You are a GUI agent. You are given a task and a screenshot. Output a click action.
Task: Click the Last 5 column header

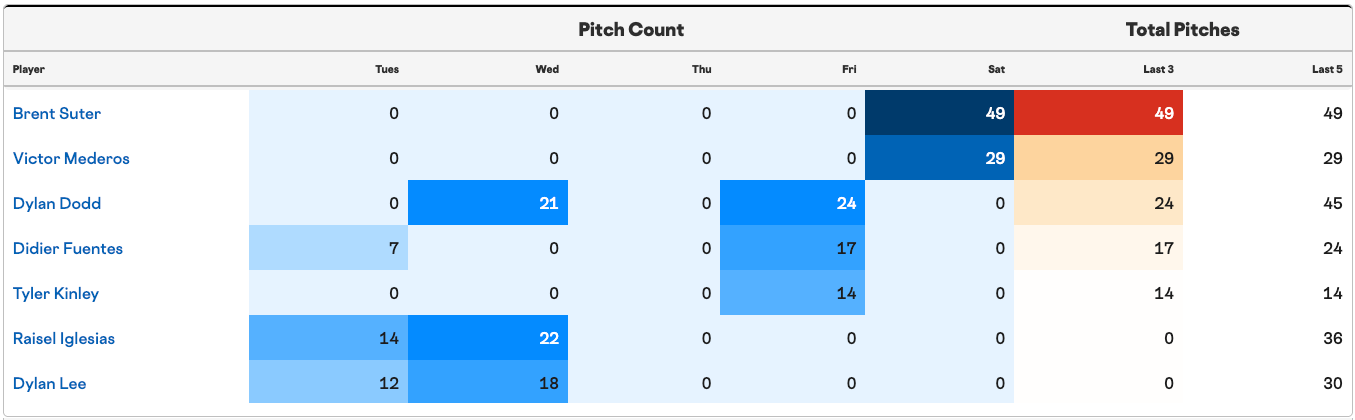[1327, 69]
